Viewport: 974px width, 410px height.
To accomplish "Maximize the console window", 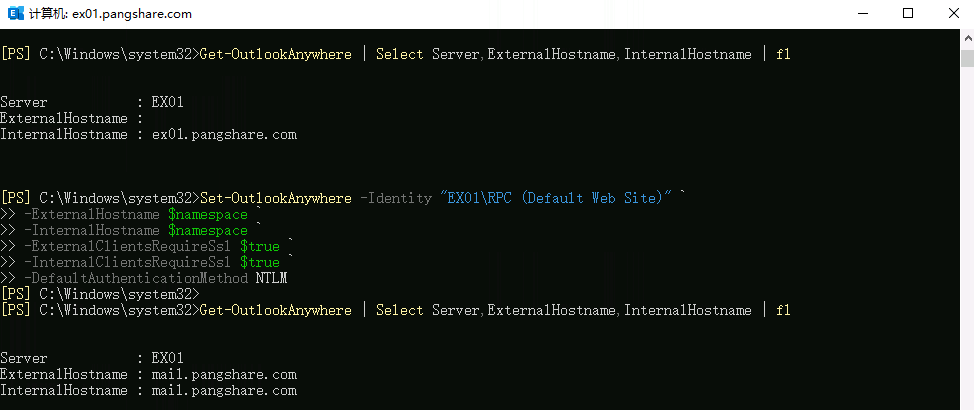I will click(908, 14).
